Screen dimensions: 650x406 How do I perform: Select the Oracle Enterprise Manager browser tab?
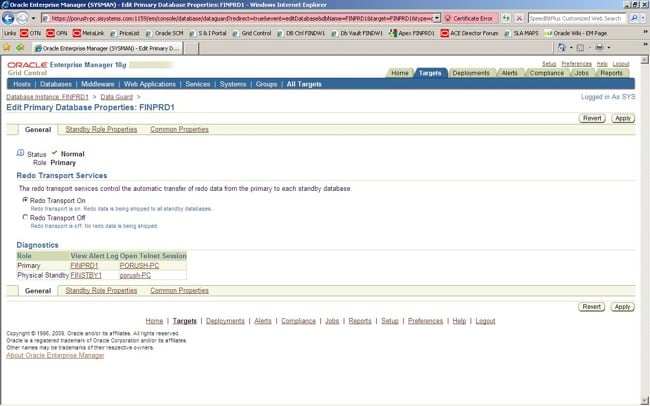[x=107, y=49]
